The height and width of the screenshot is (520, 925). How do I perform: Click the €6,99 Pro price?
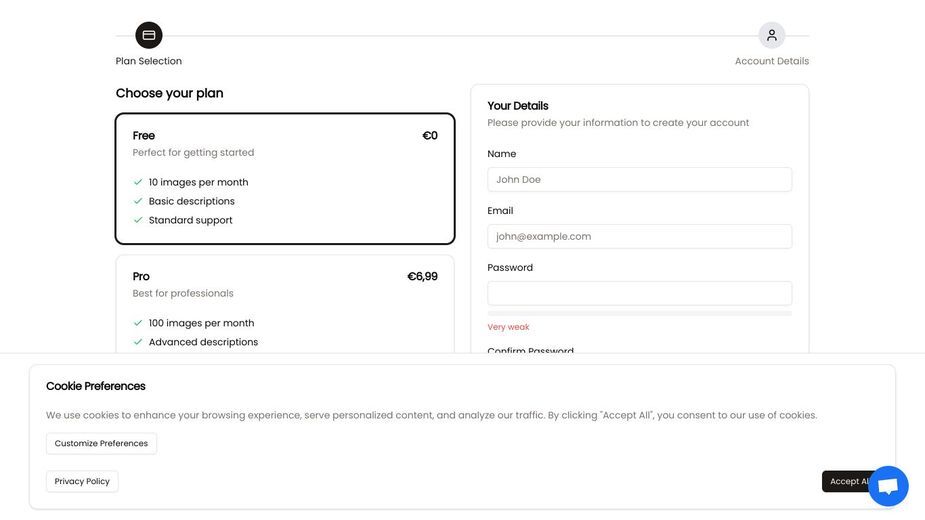[x=422, y=276]
